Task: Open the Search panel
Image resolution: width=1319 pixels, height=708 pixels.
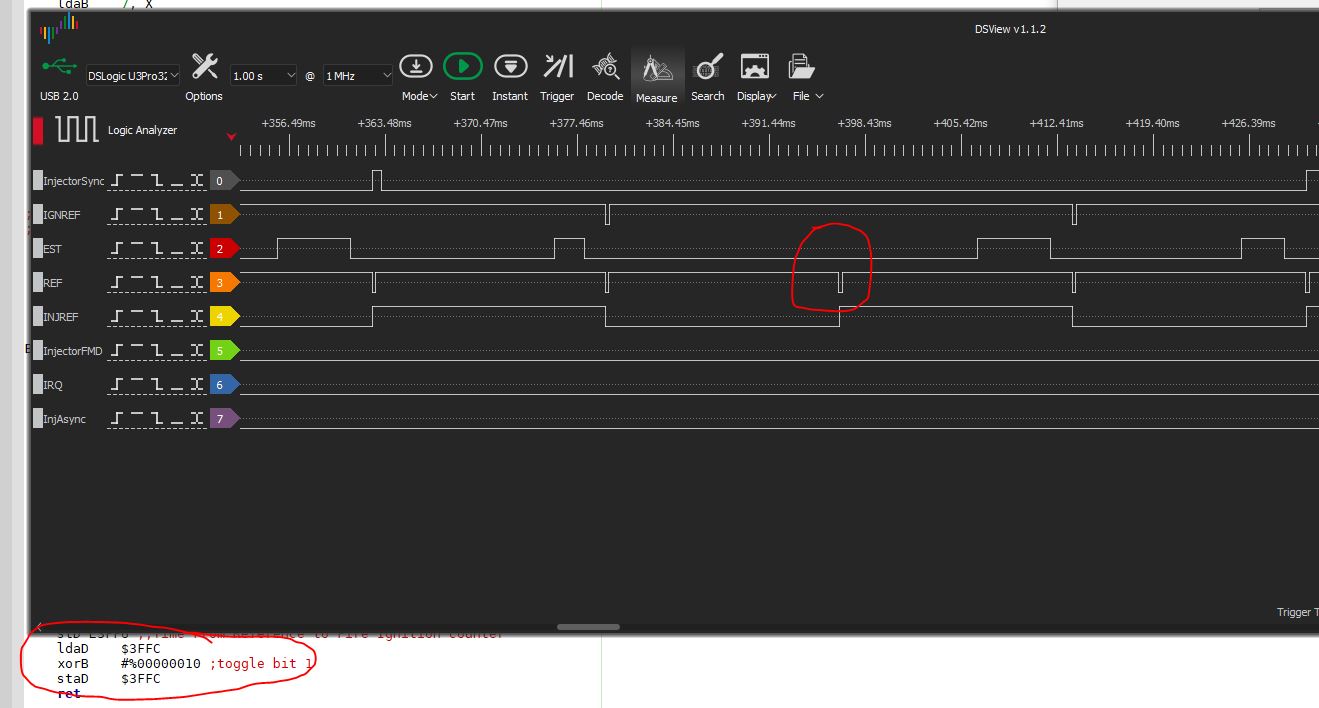Action: 707,77
